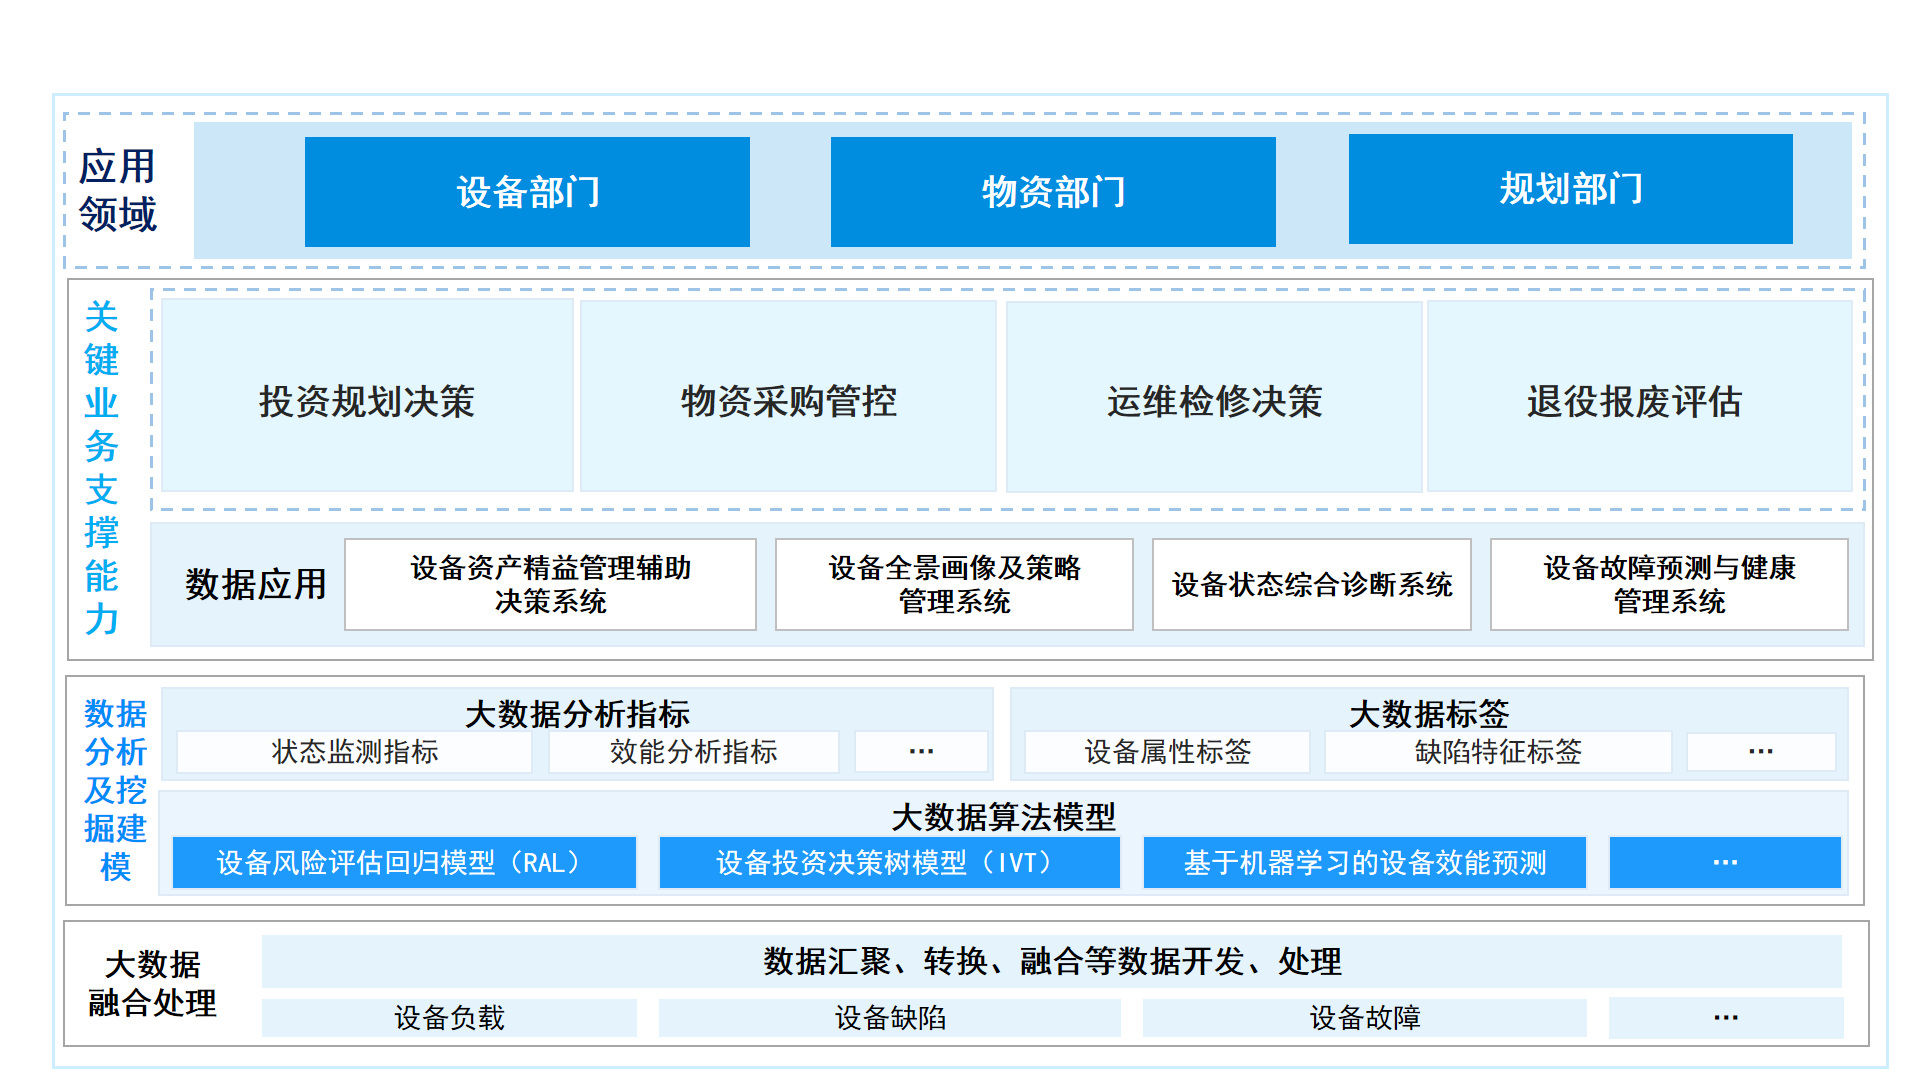Click the 物资部门 blue box
This screenshot has width=1920, height=1080.
[x=1053, y=192]
